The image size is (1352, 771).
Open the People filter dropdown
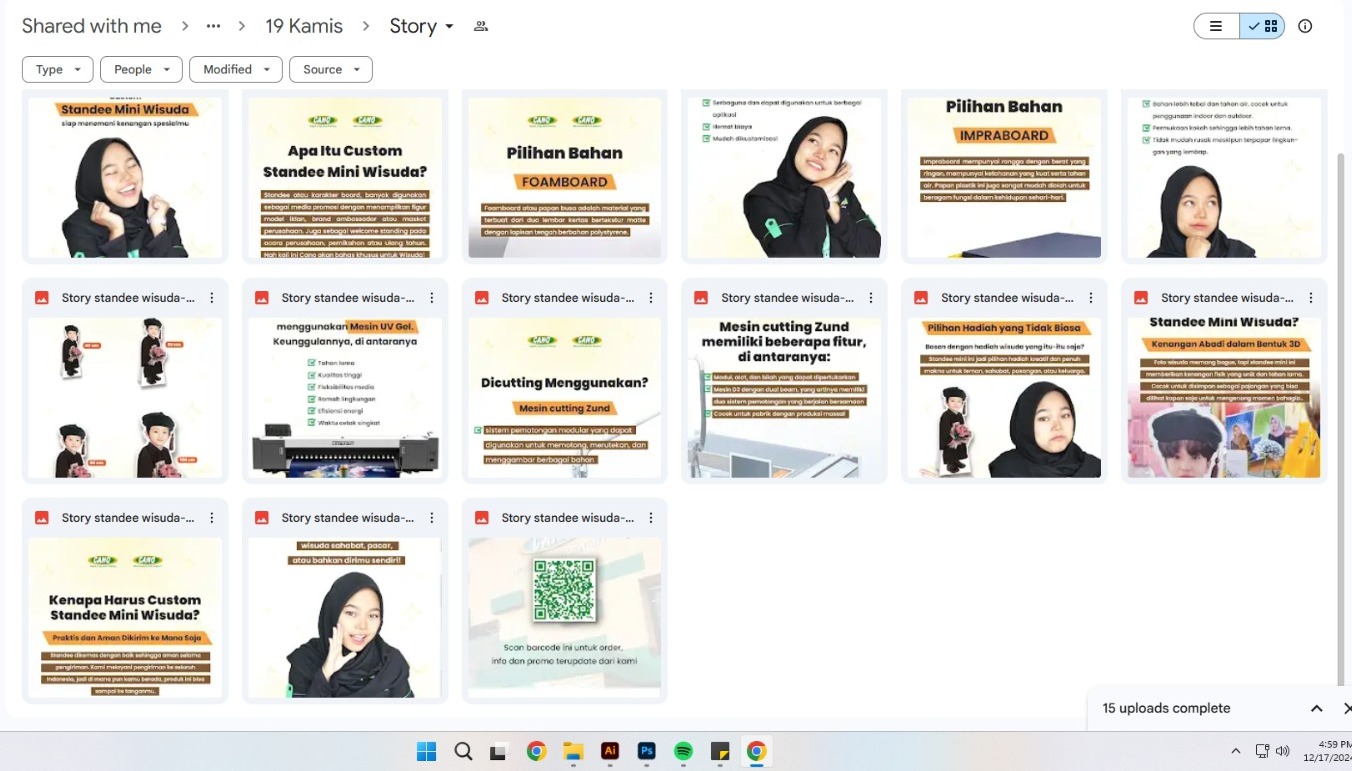[x=141, y=69]
